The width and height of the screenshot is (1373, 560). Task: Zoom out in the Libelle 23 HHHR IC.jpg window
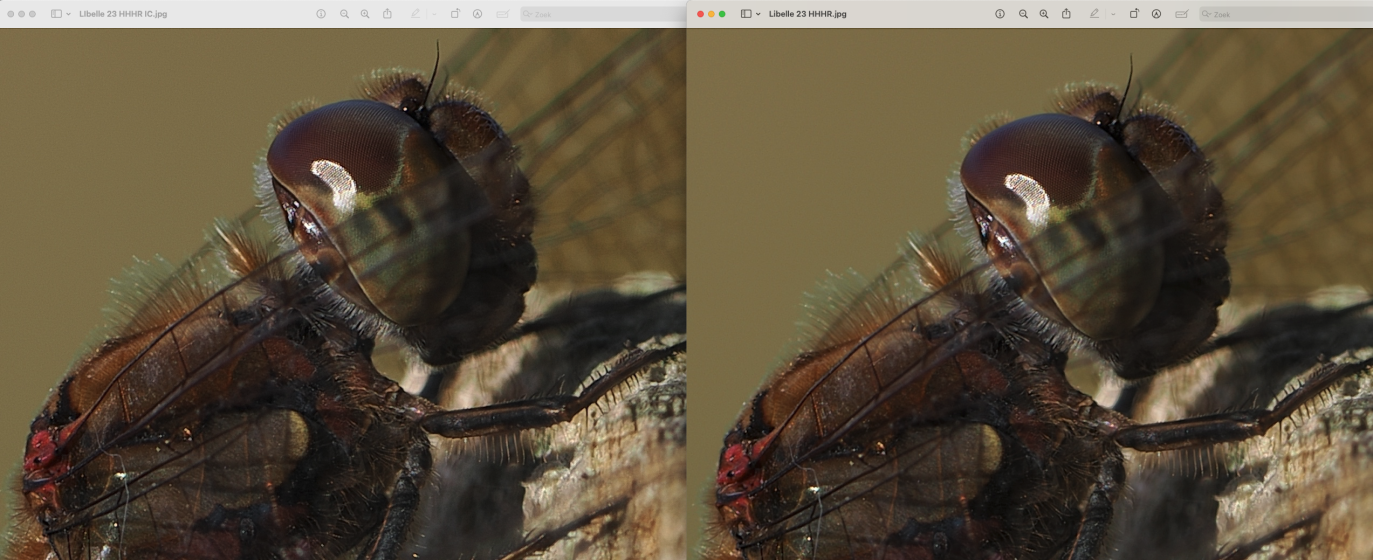point(344,14)
